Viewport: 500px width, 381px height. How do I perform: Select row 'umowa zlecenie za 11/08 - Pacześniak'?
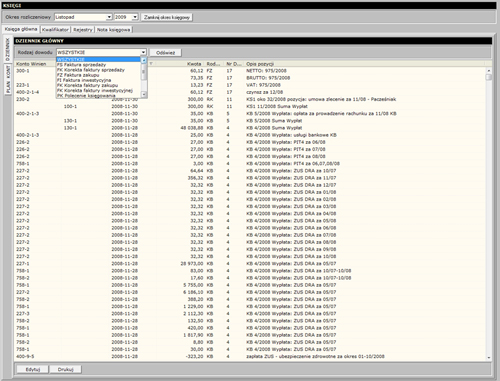[250, 99]
